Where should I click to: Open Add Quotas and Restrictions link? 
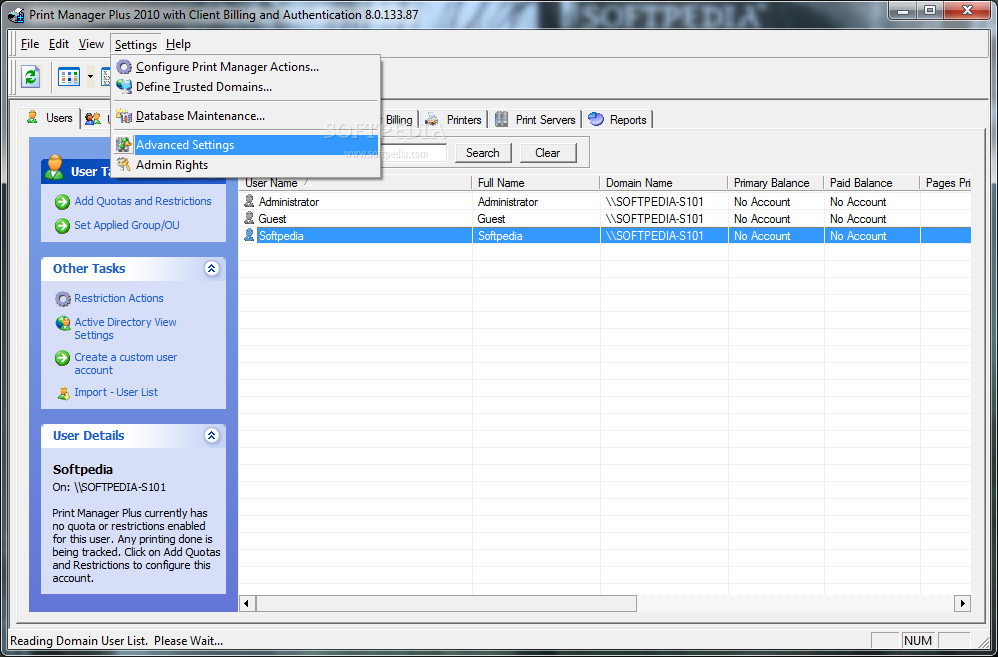click(143, 201)
